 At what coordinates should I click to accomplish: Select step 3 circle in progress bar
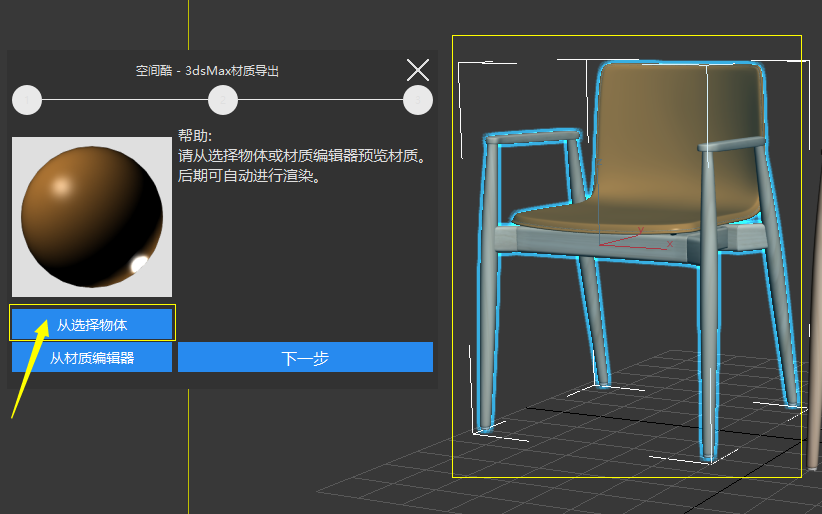tap(418, 100)
